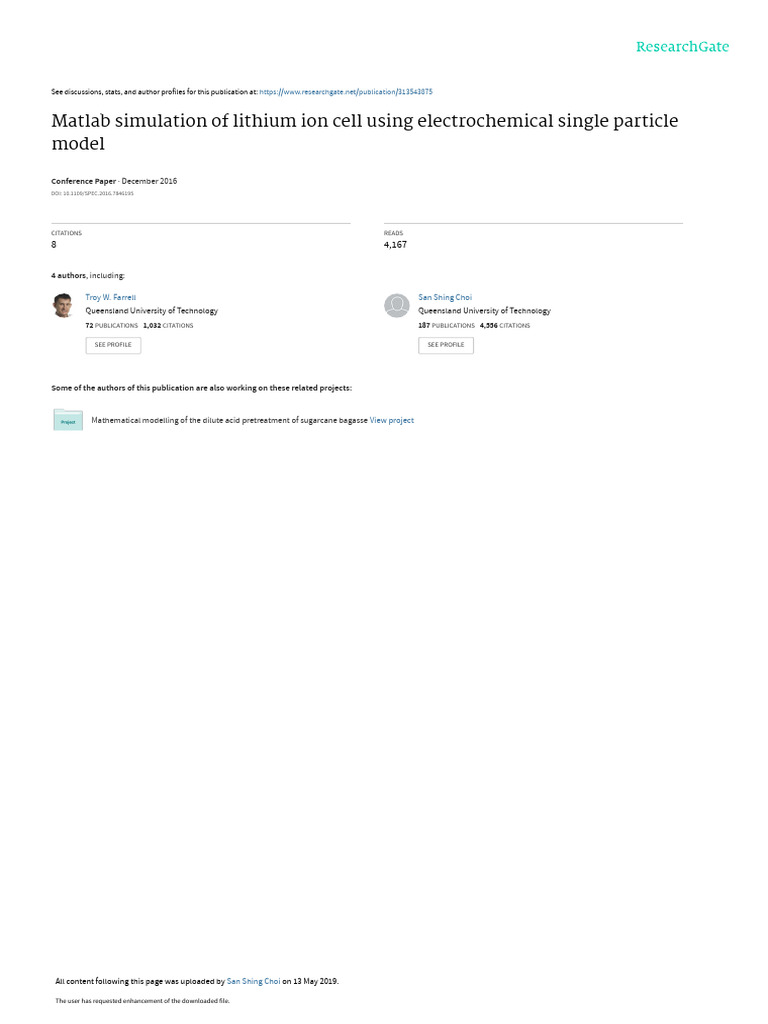
Task: Select the DOI text below Conference Paper
Action: [x=92, y=193]
